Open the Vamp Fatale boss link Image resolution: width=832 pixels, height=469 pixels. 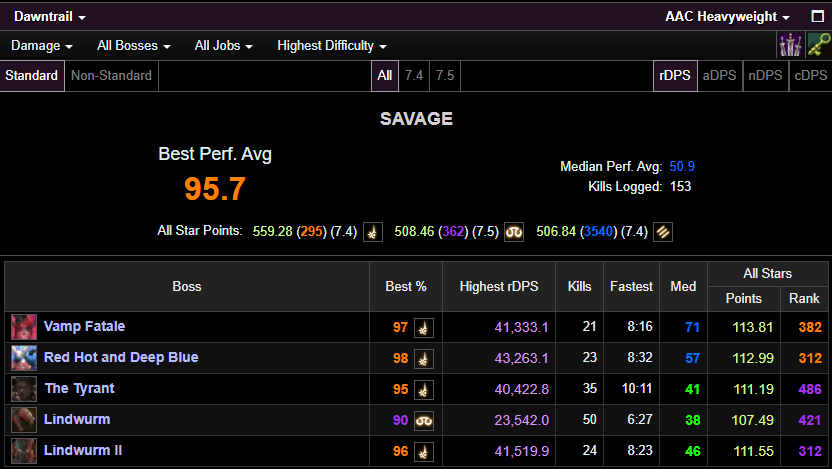(x=84, y=326)
